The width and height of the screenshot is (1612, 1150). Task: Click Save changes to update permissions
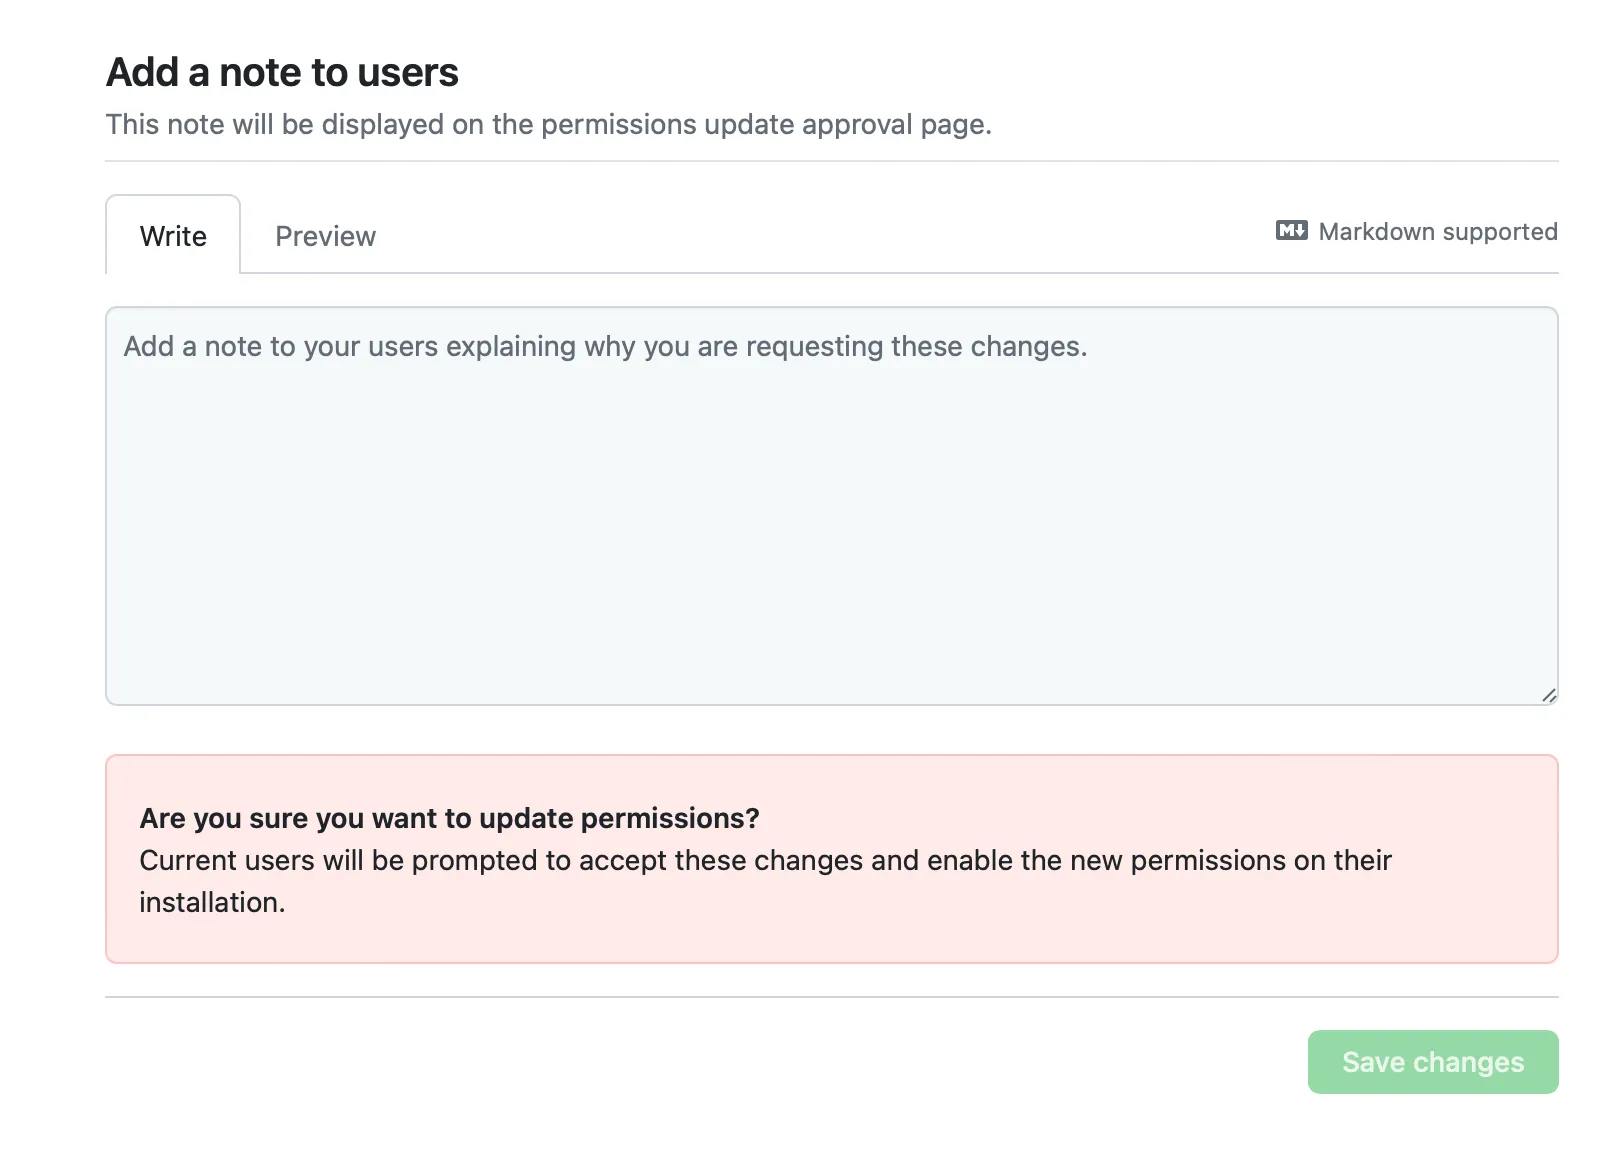[1432, 1062]
